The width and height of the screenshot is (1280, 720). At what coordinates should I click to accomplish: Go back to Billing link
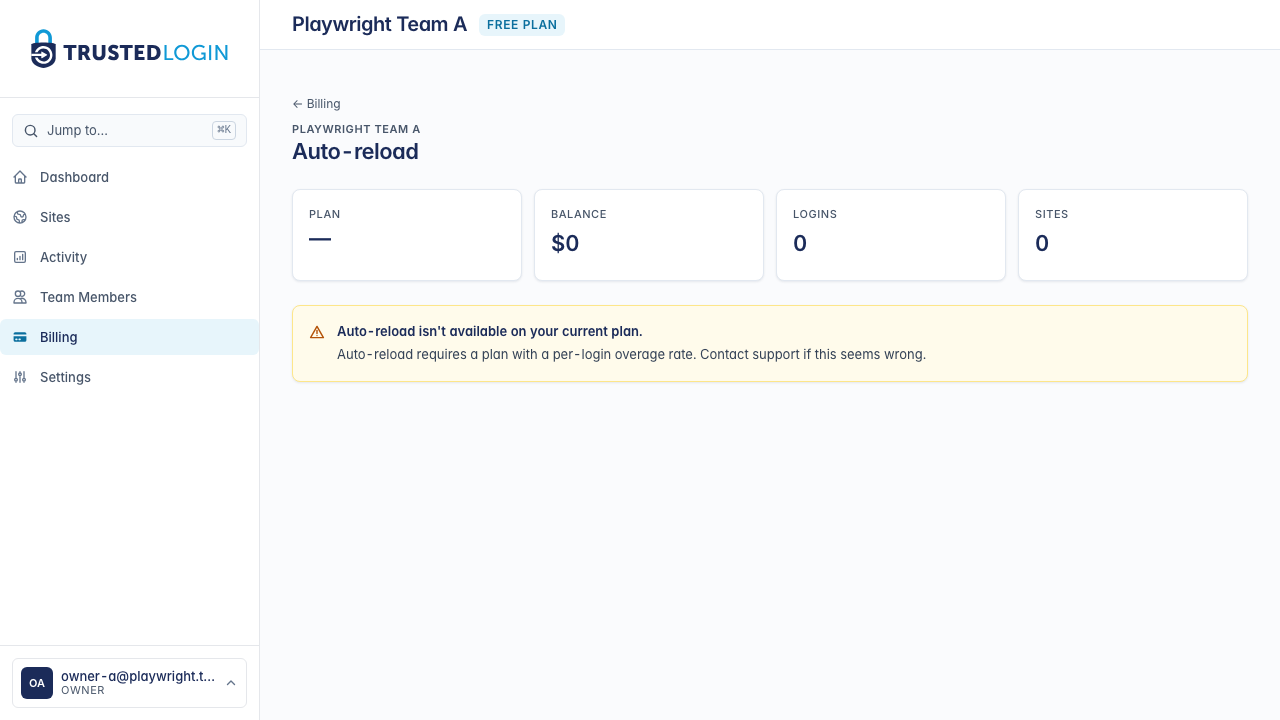pos(317,104)
